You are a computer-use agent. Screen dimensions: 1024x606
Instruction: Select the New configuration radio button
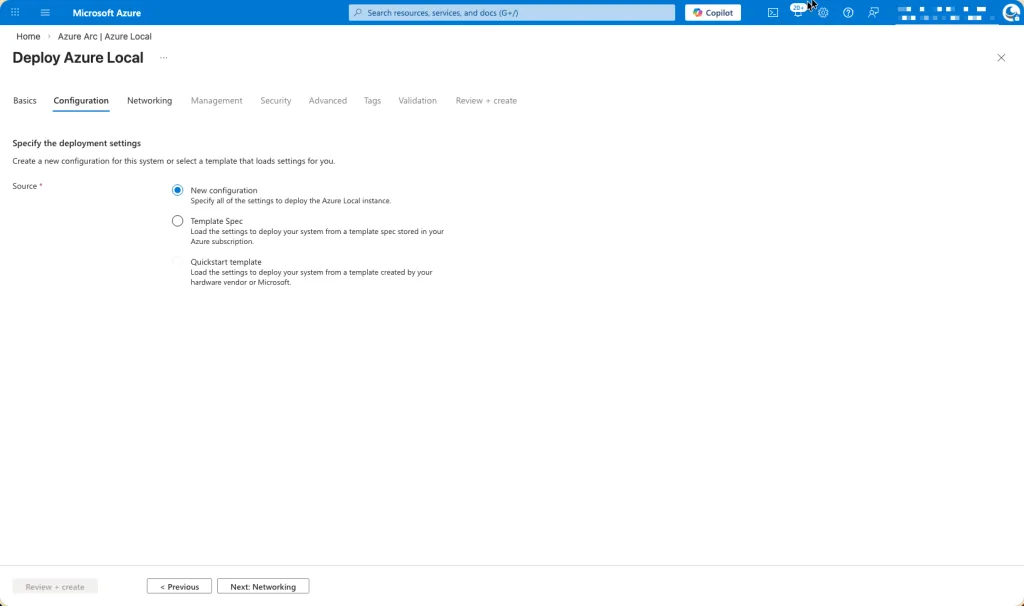tap(178, 190)
